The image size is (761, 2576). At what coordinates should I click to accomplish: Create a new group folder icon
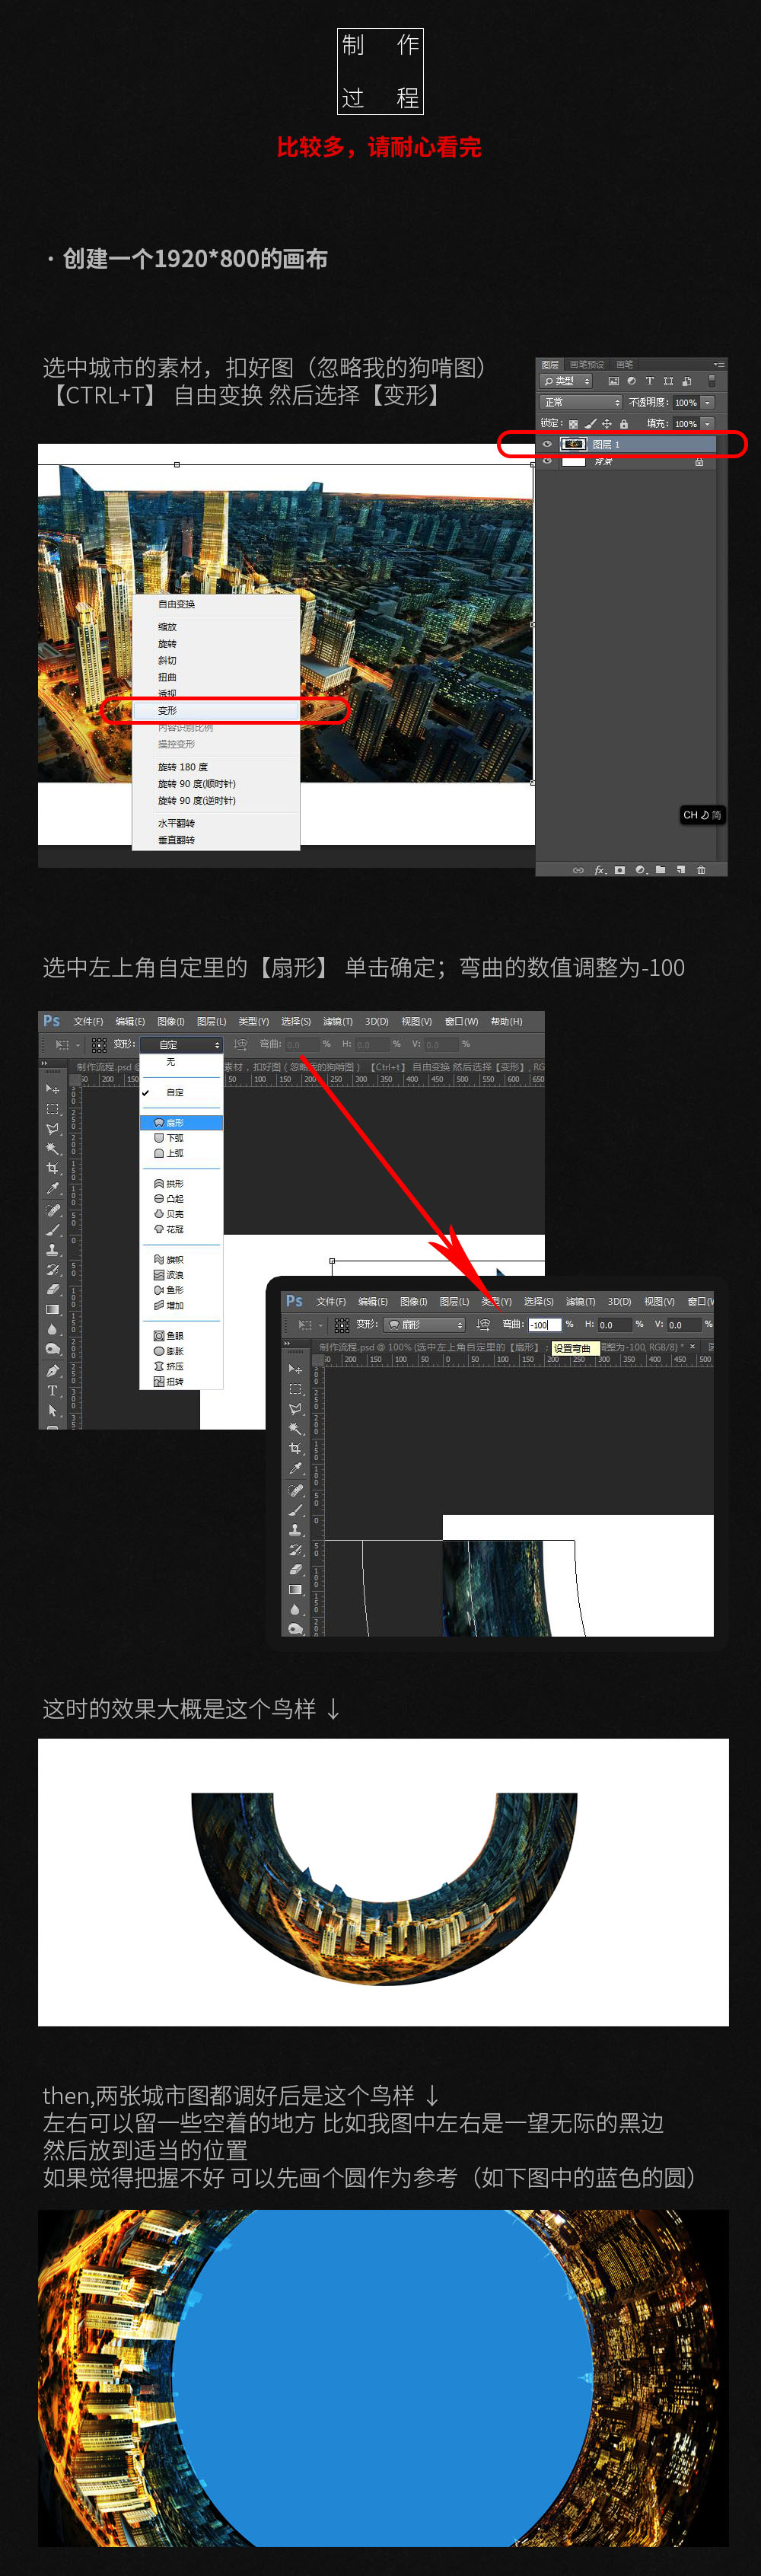coord(660,870)
